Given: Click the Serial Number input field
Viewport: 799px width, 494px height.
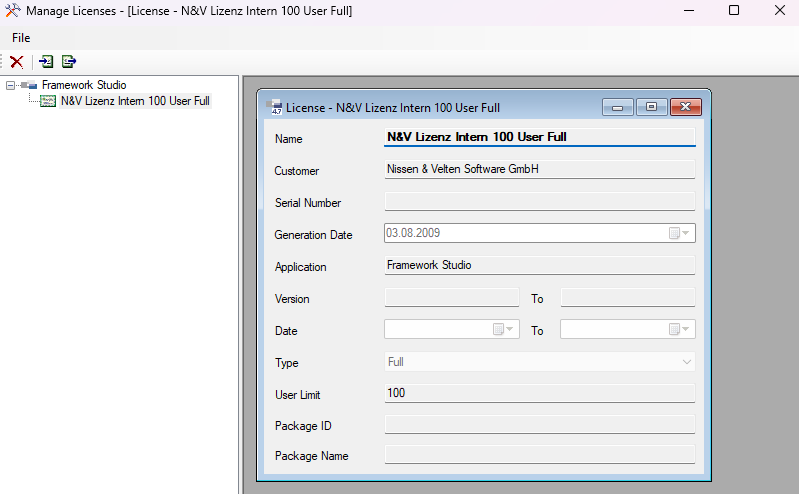Looking at the screenshot, I should click(540, 201).
